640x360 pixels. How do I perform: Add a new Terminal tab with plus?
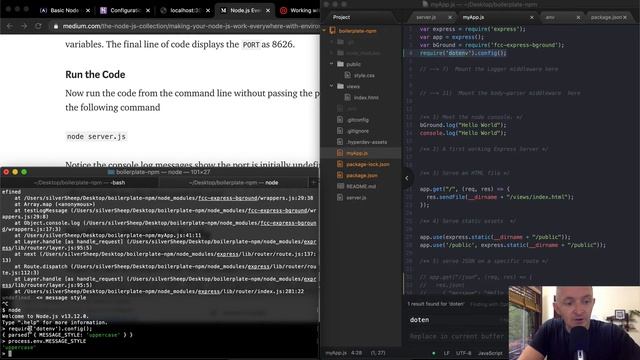314,183
